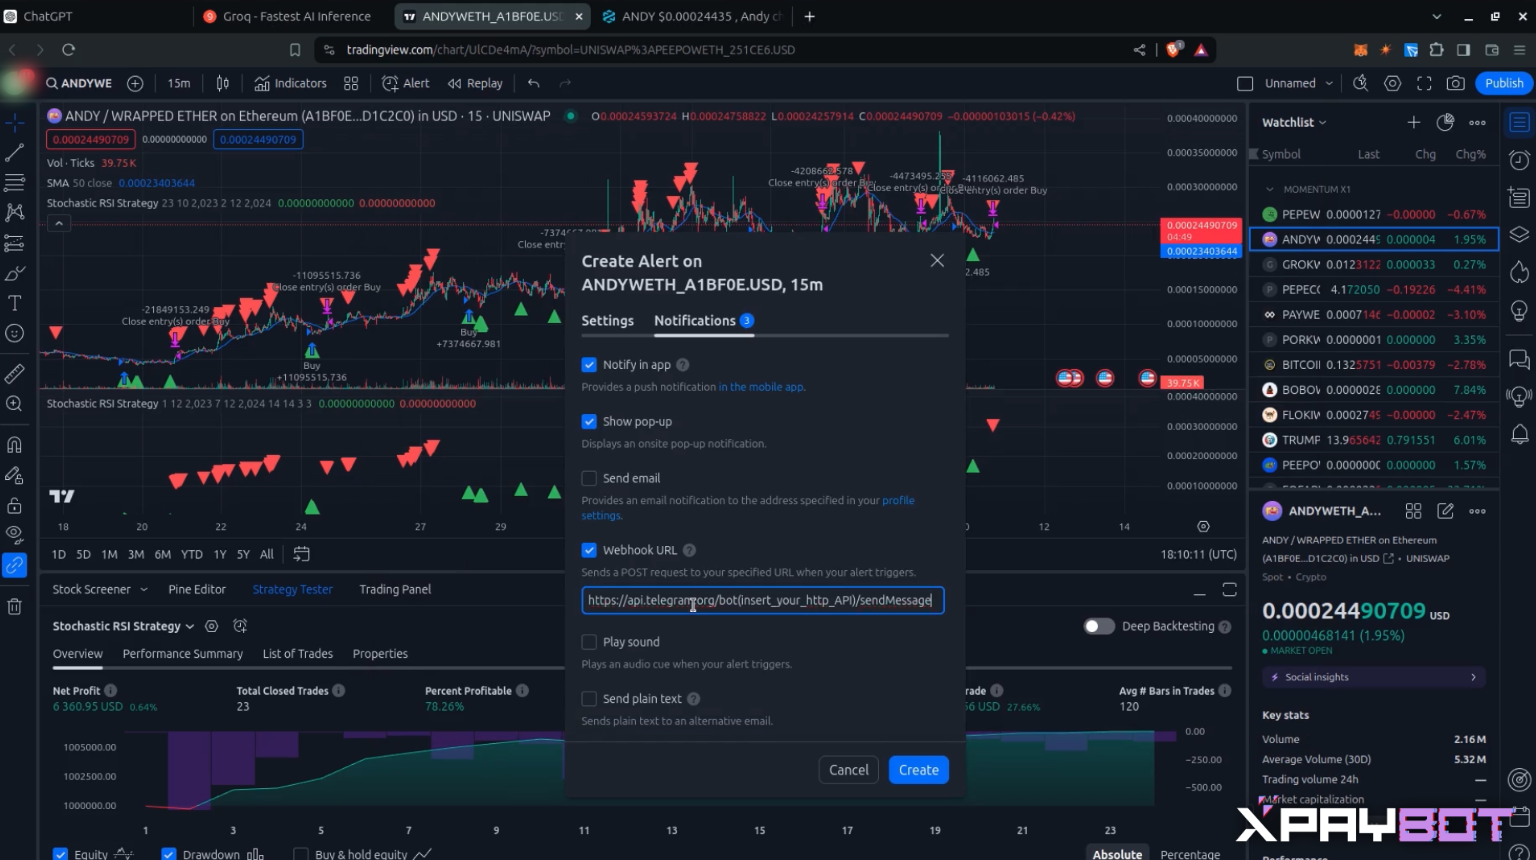Open the candlestick chart style selector
Viewport: 1536px width, 860px height.
coord(223,83)
